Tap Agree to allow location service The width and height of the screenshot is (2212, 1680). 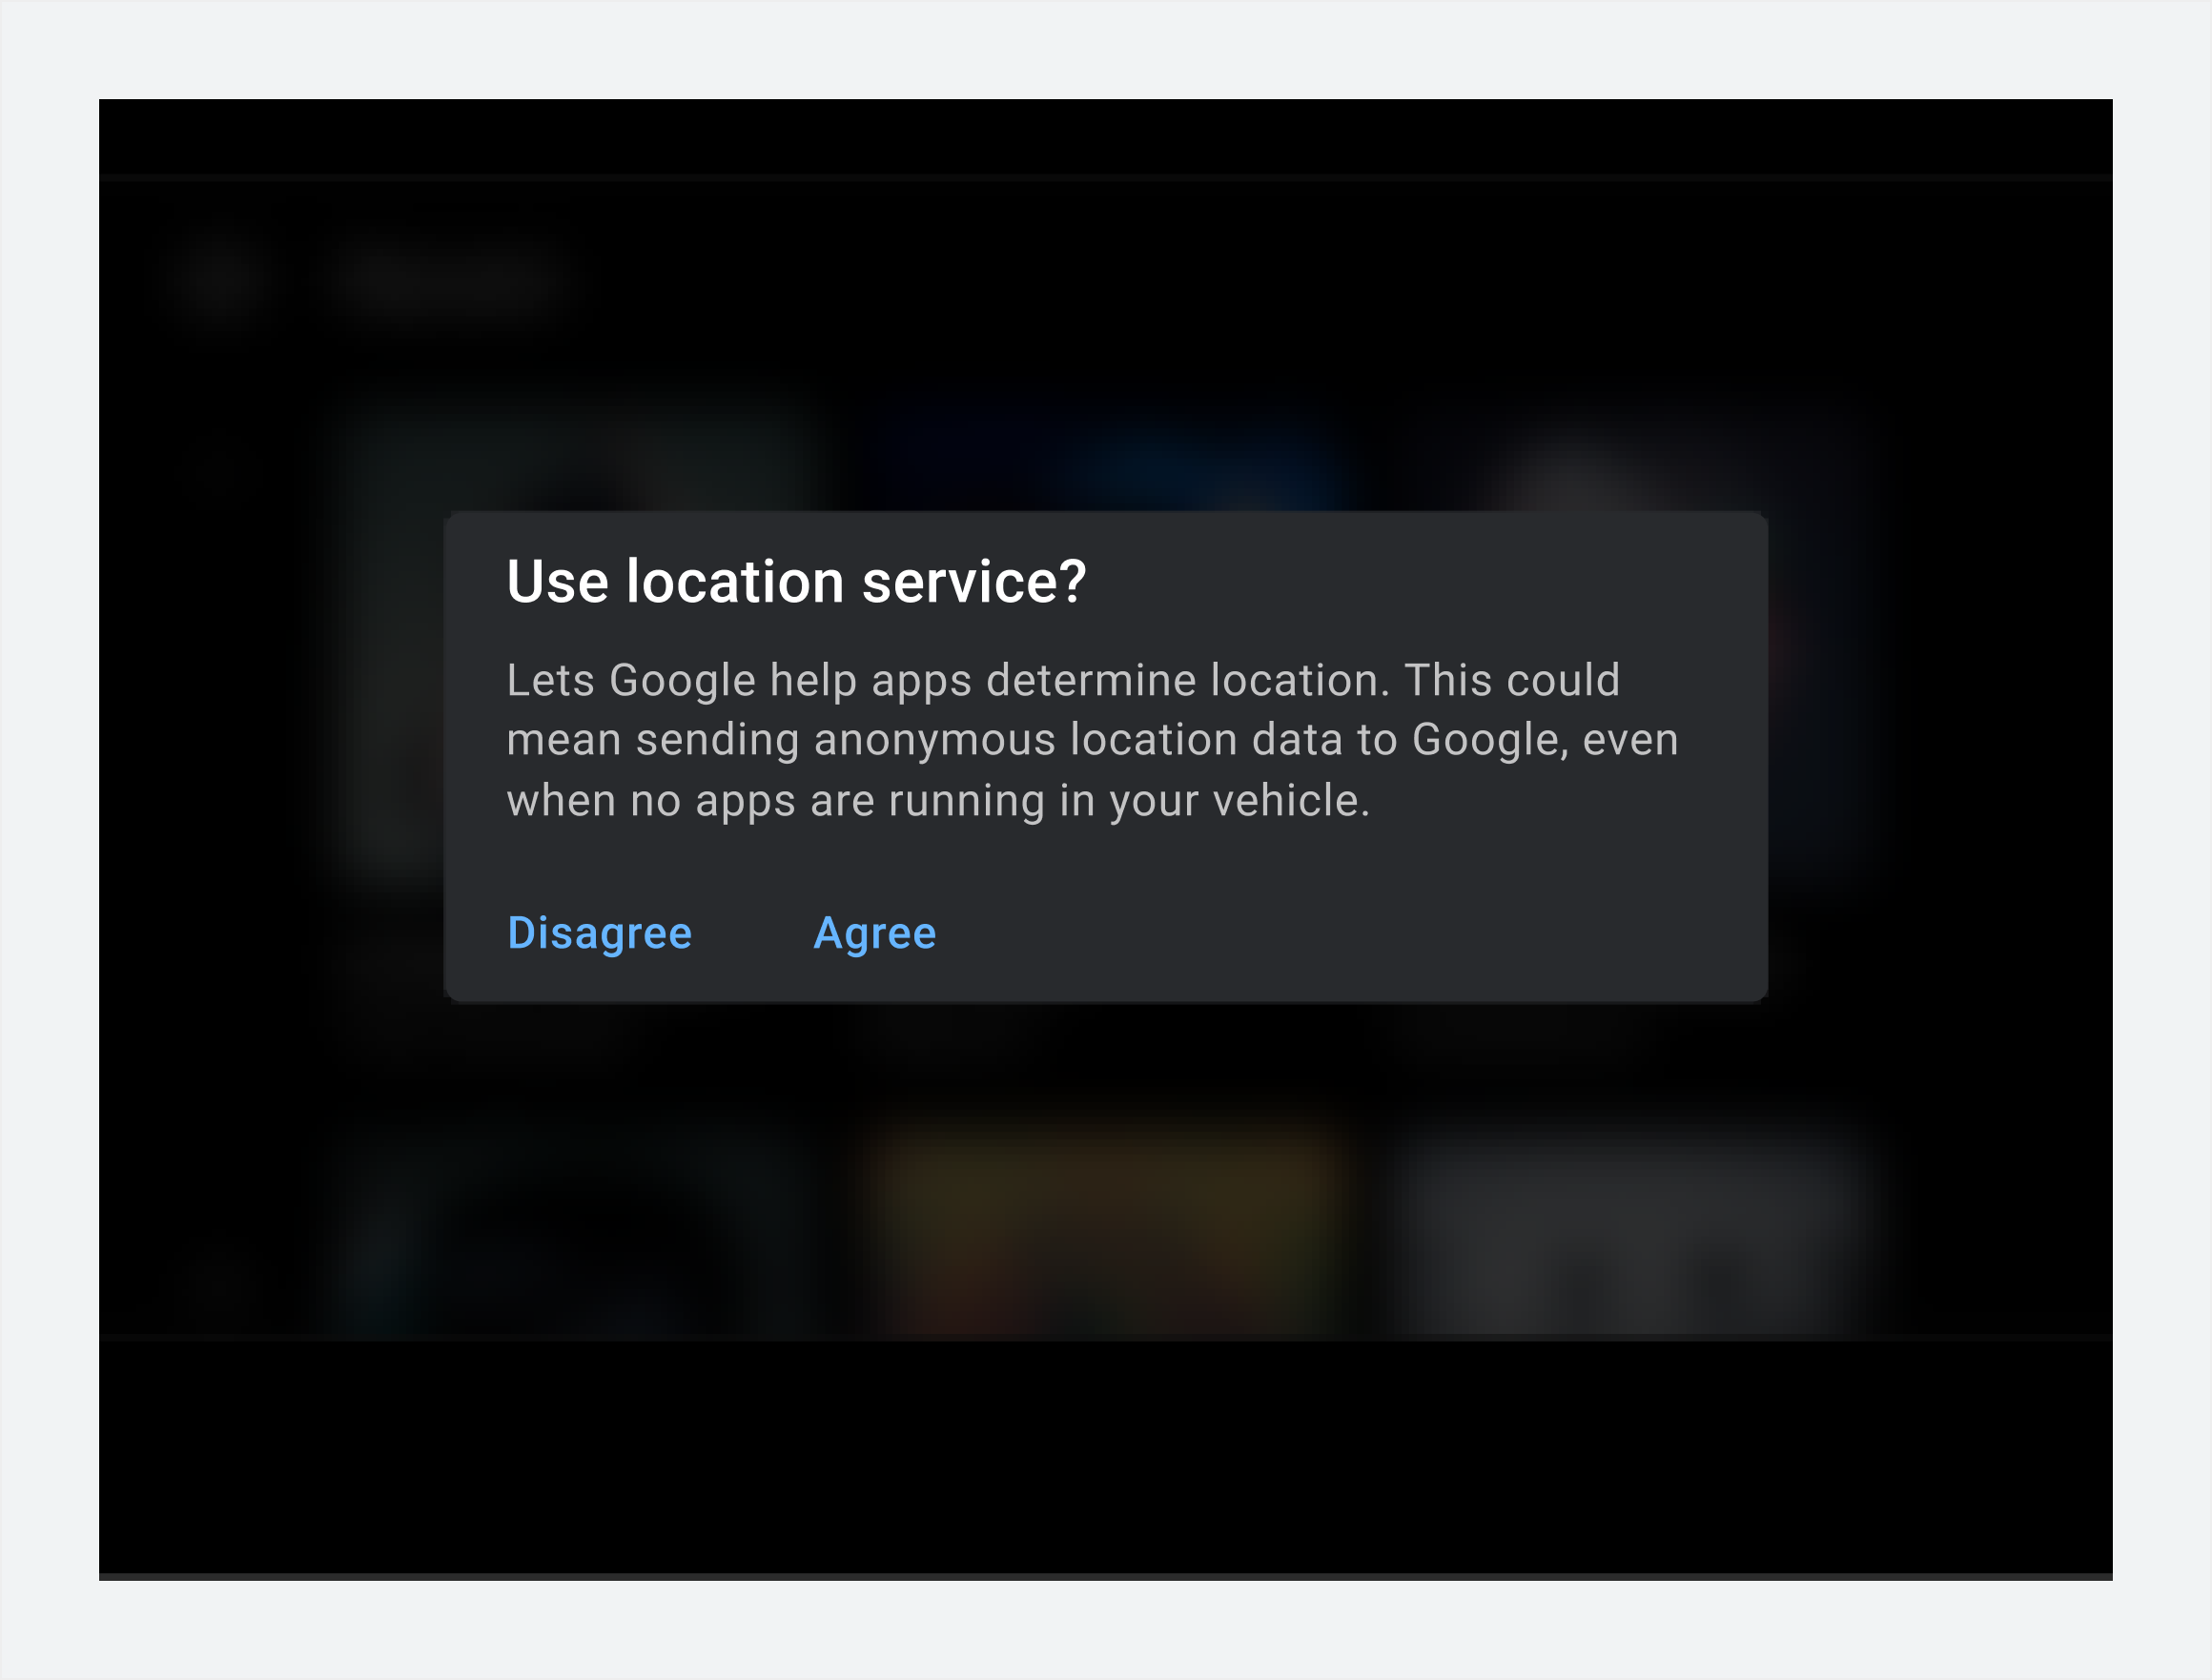point(875,933)
